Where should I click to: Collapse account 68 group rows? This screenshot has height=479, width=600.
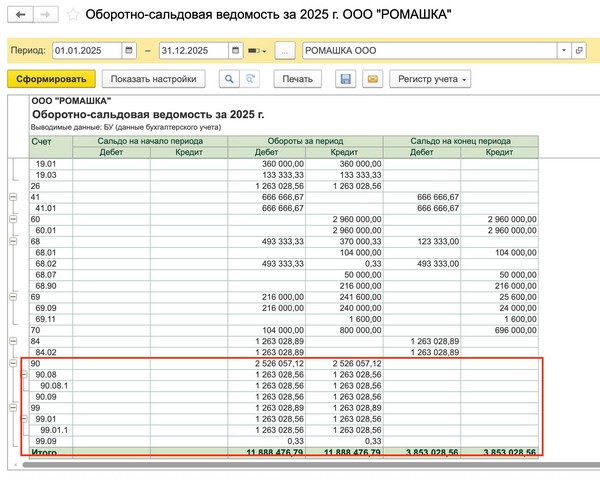[12, 240]
